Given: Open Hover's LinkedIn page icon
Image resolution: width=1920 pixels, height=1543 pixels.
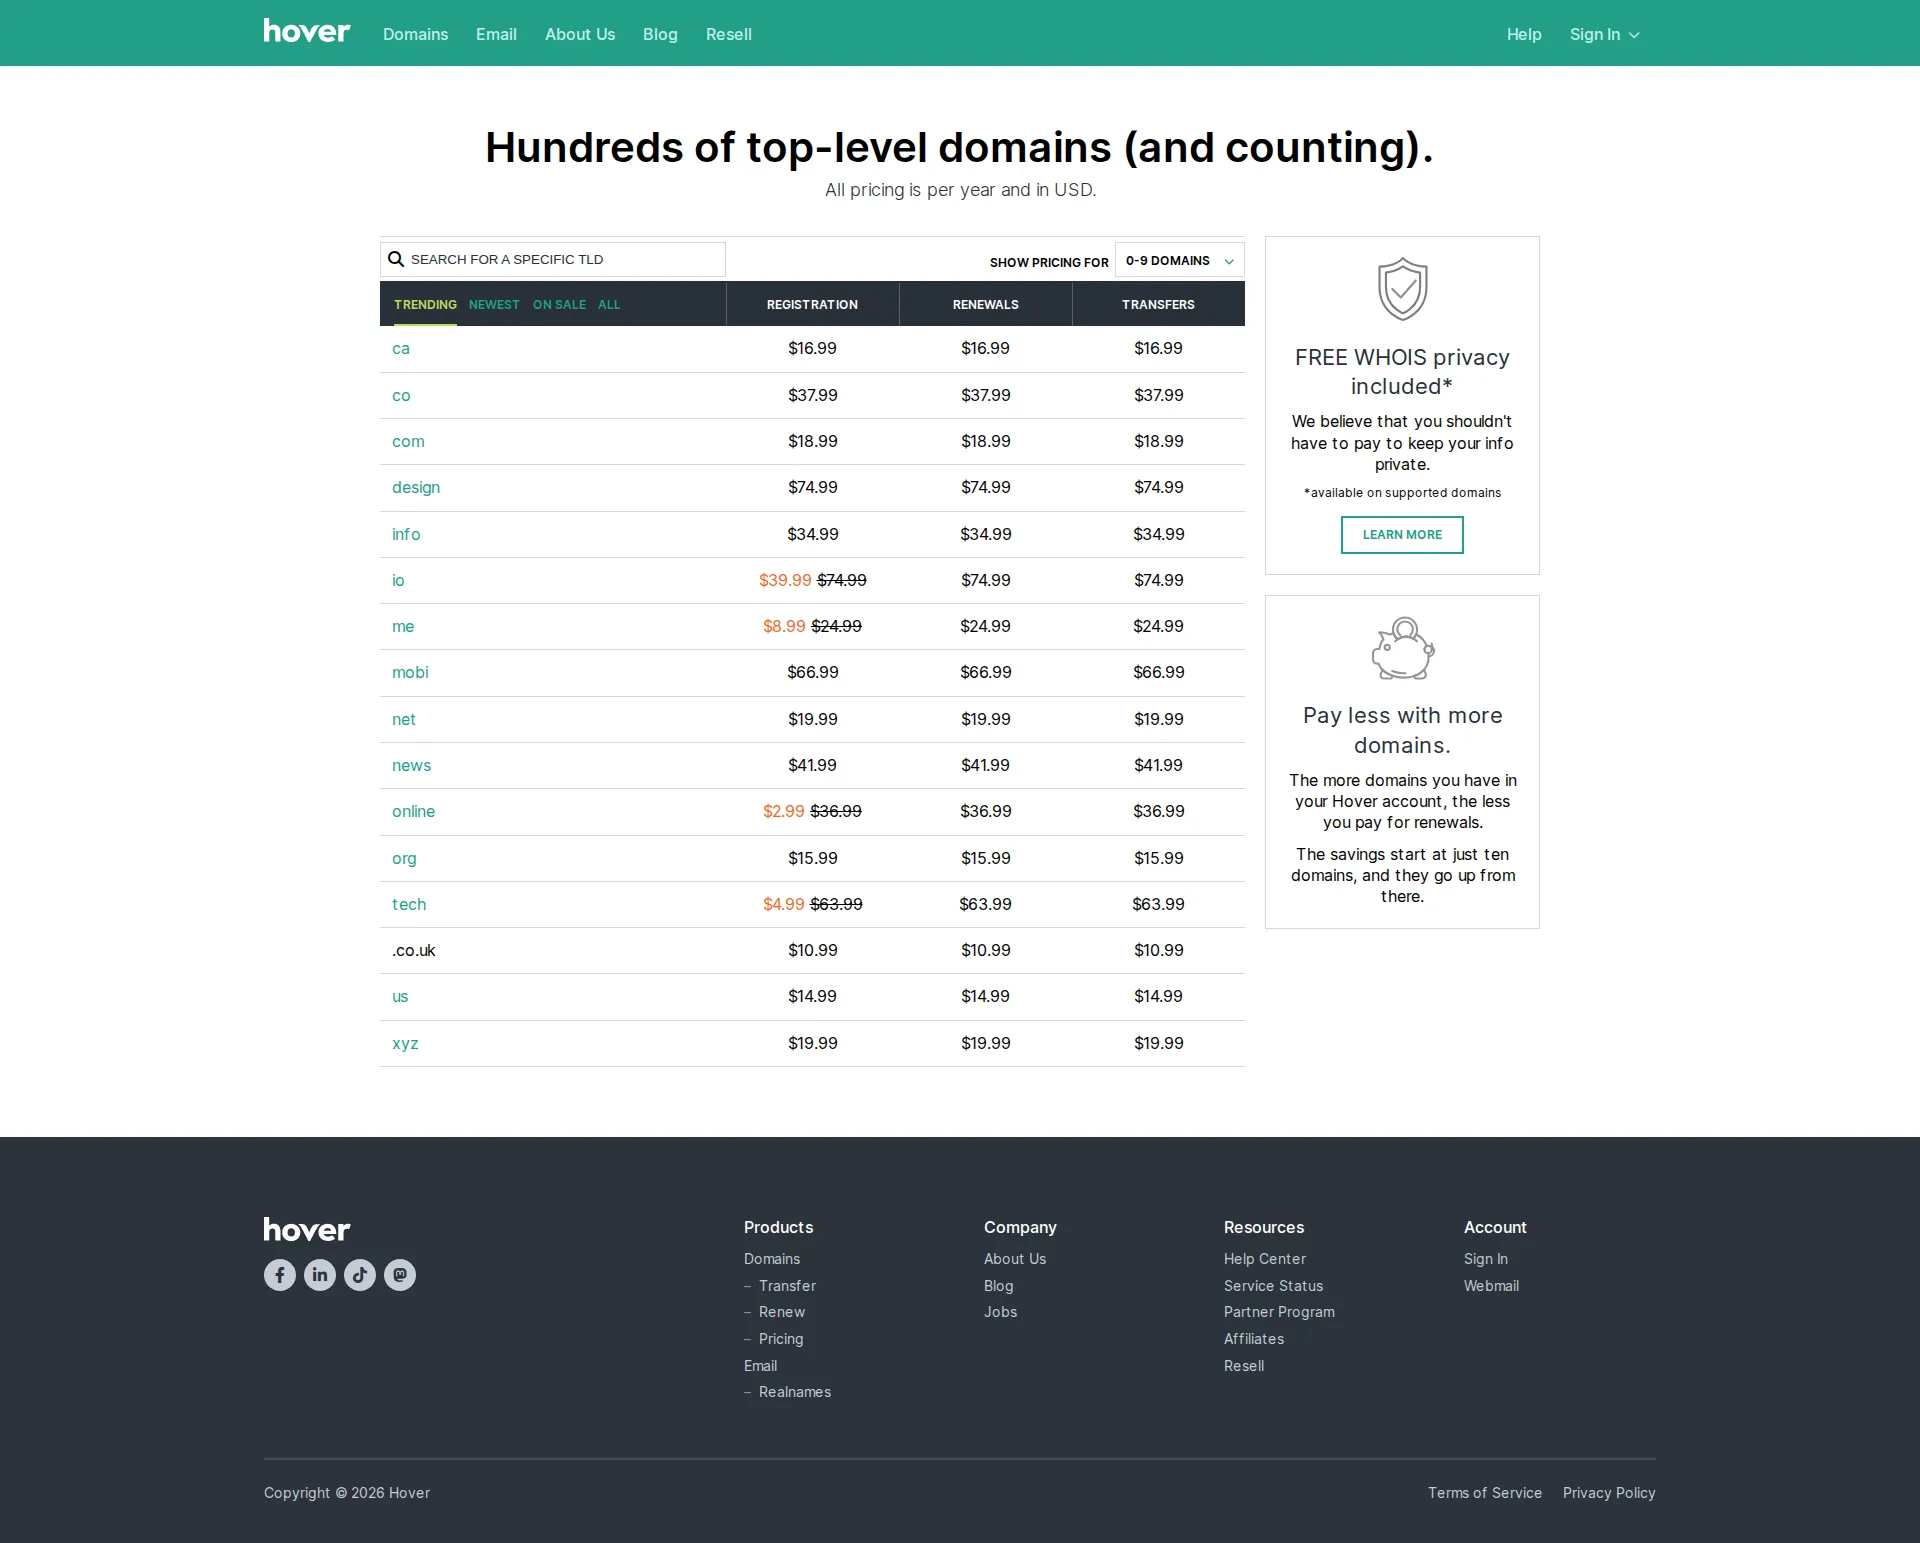Looking at the screenshot, I should click(x=320, y=1275).
